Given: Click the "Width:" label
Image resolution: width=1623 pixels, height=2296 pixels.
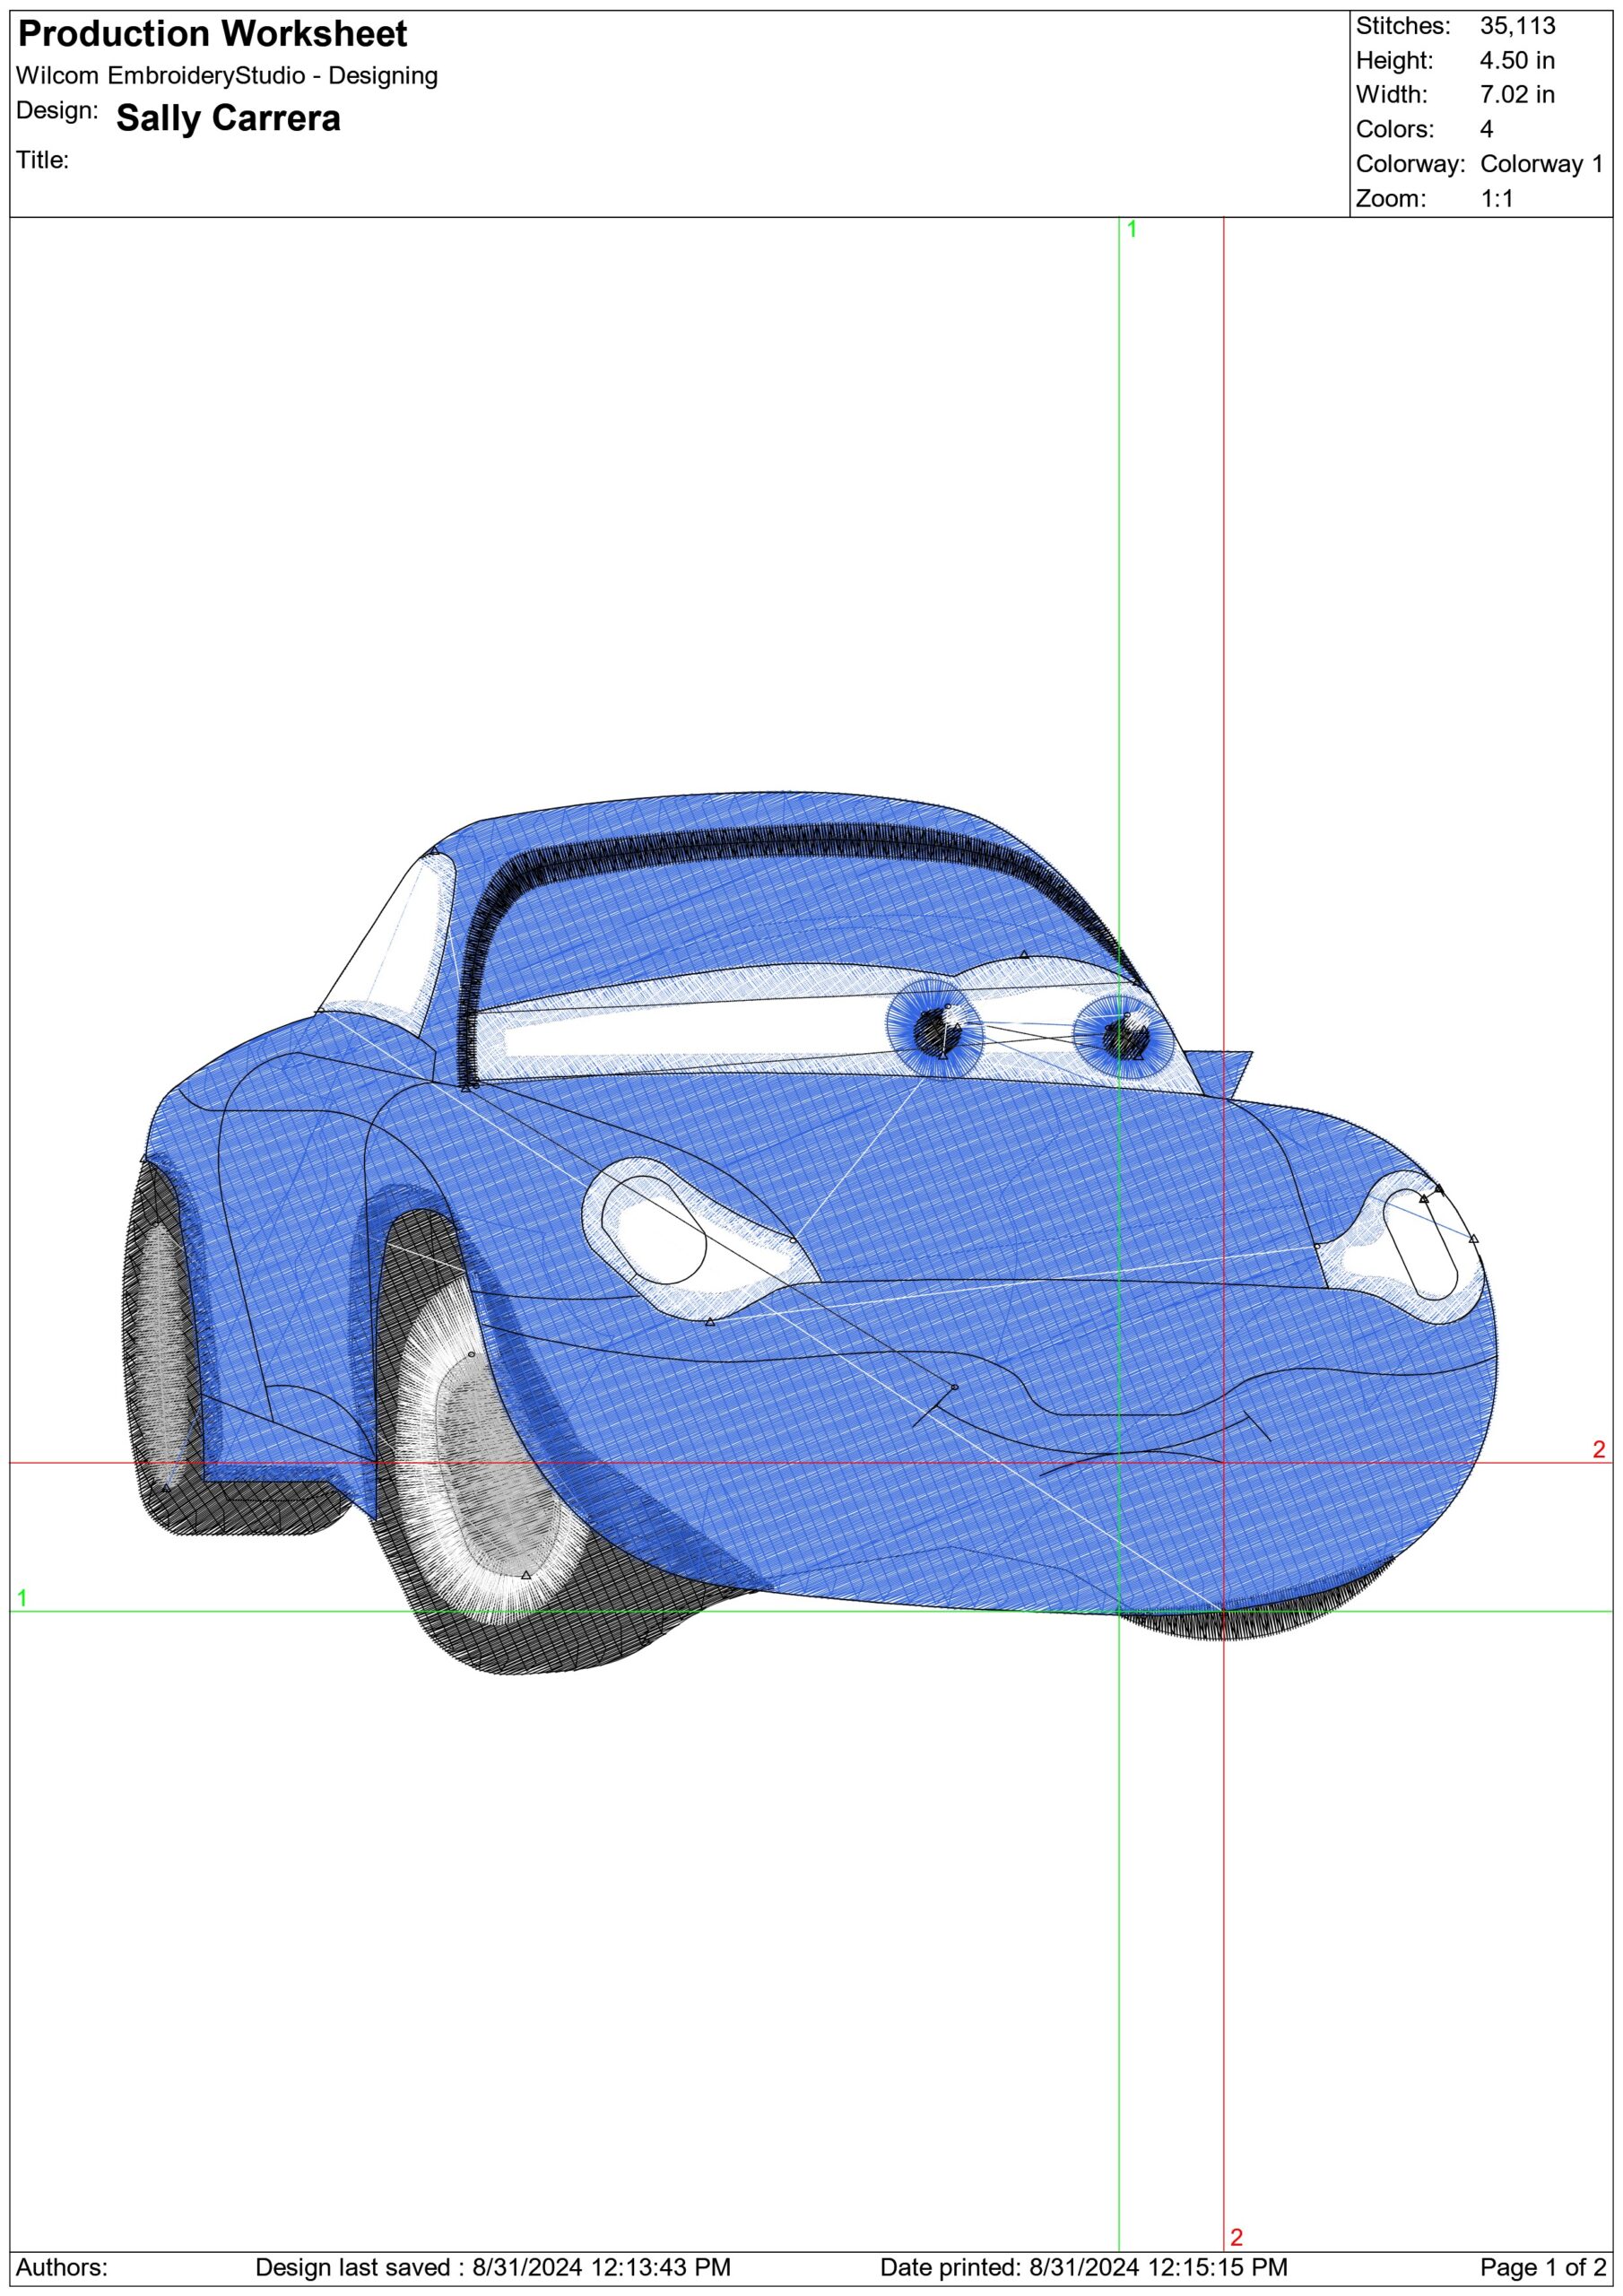Looking at the screenshot, I should tap(1392, 95).
